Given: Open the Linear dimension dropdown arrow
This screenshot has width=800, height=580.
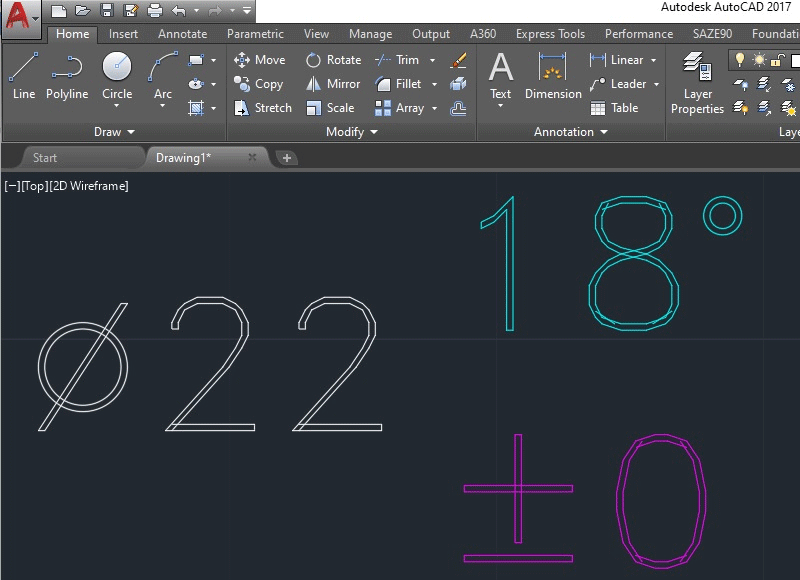Looking at the screenshot, I should click(x=654, y=60).
